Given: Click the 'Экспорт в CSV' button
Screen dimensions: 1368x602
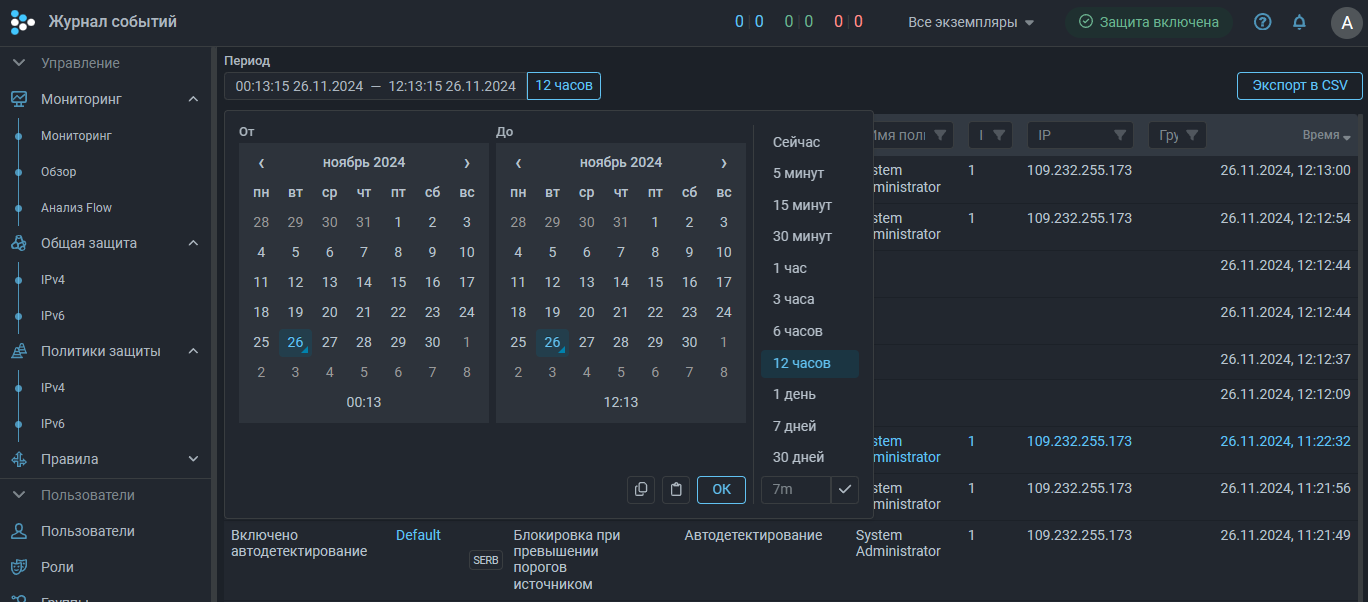Looking at the screenshot, I should 1299,86.
